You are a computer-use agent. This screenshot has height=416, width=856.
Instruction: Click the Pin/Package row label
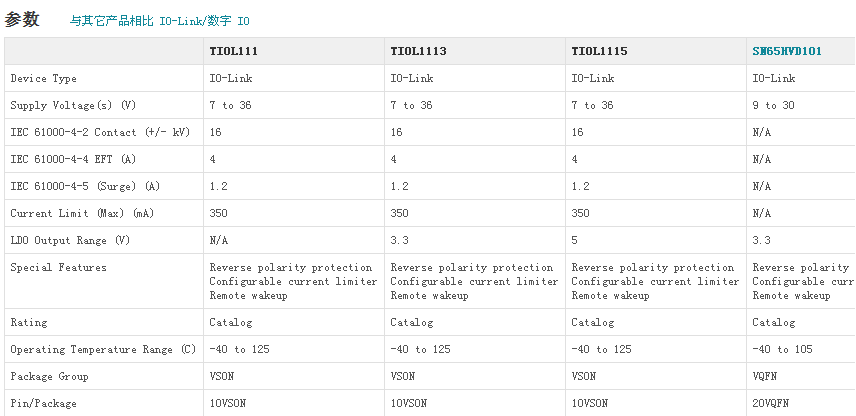click(43, 403)
